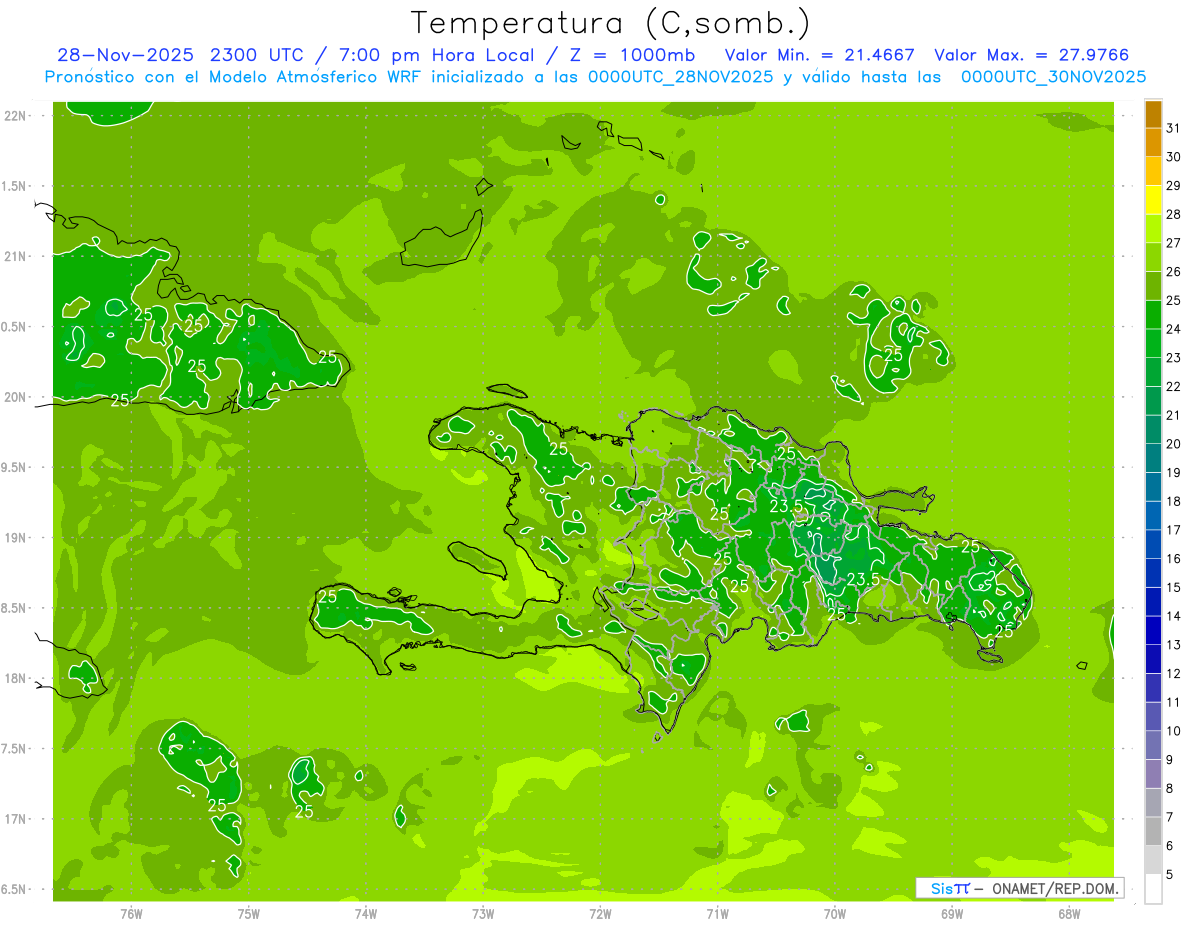Click the '17N' latitude label

pyautogui.click(x=15, y=819)
